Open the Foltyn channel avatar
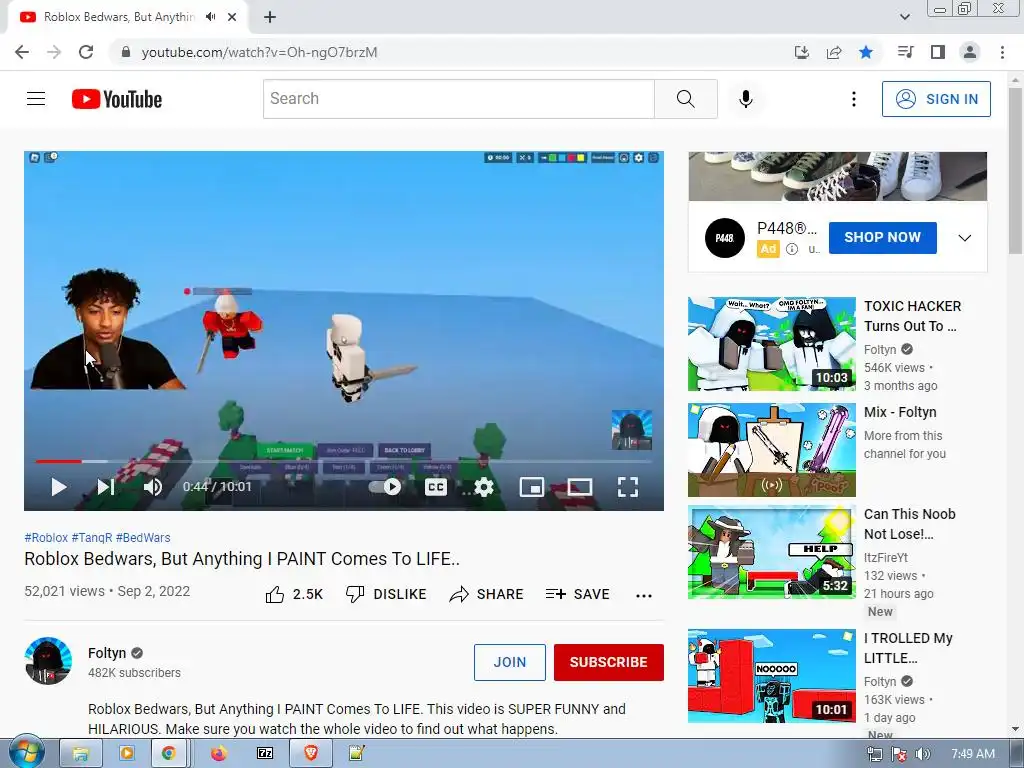This screenshot has height=768, width=1024. [48, 661]
